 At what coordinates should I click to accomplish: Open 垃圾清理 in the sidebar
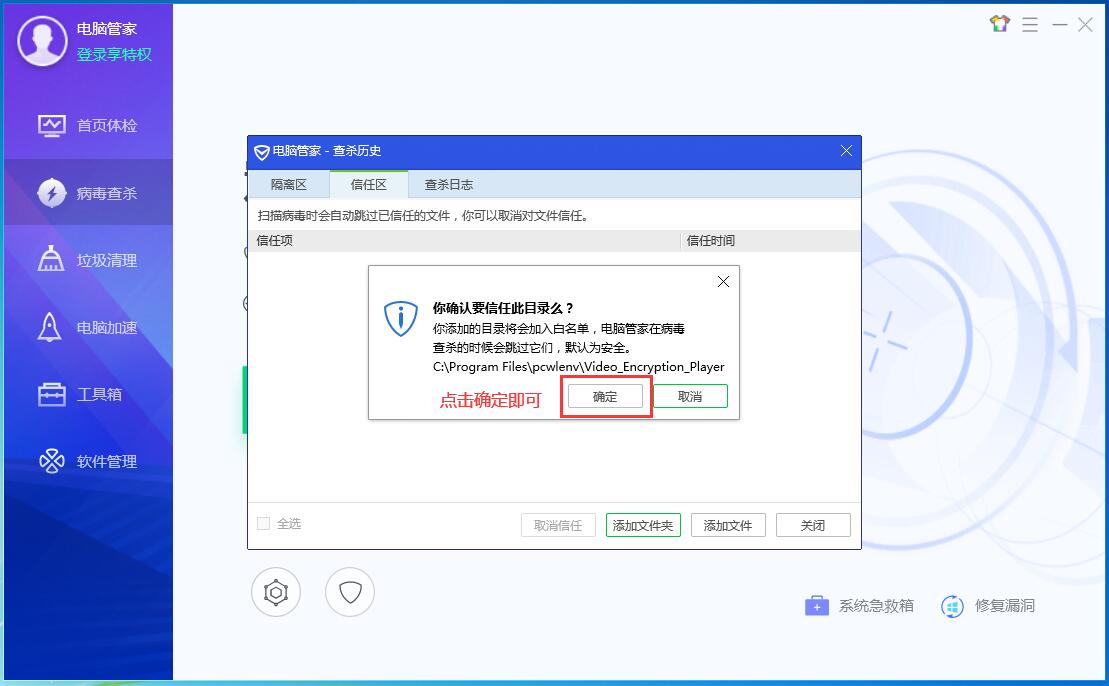88,260
